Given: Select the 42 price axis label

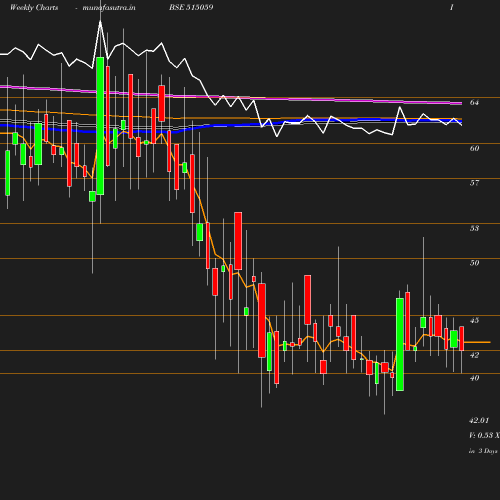Looking at the screenshot, I should tap(474, 355).
